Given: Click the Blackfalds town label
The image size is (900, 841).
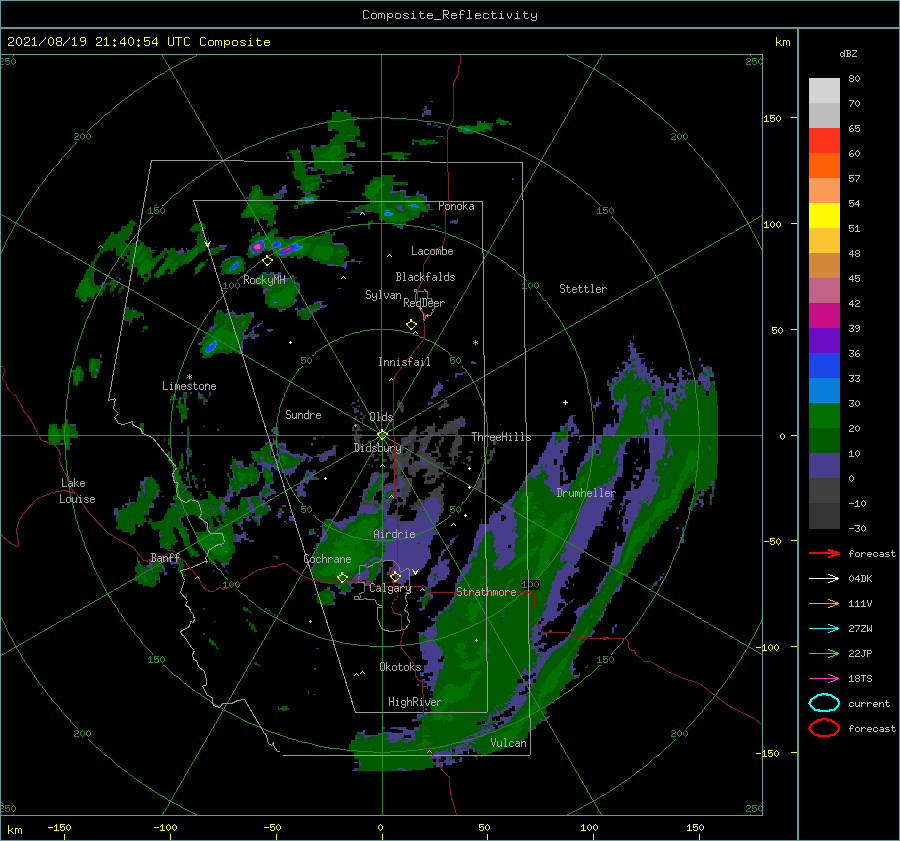Looking at the screenshot, I should [x=425, y=277].
